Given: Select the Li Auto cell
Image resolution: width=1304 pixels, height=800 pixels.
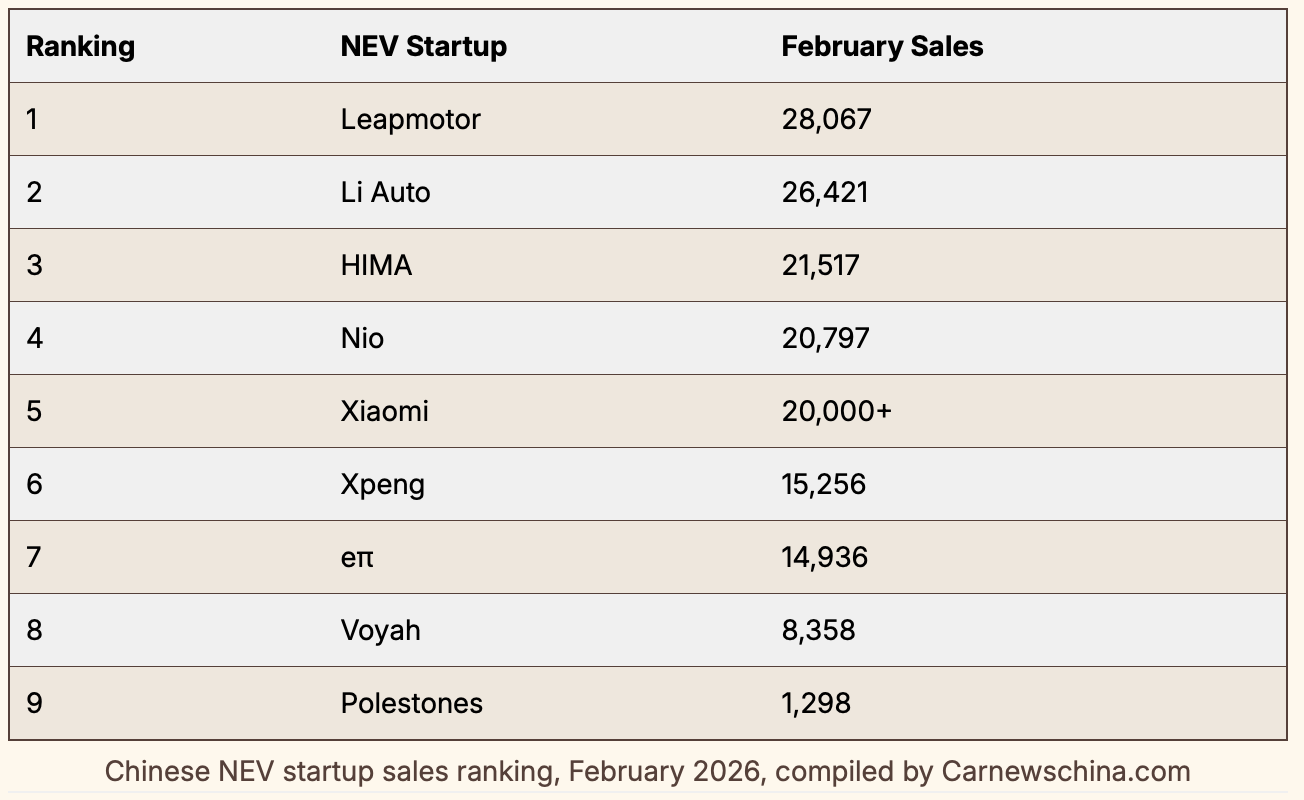Looking at the screenshot, I should (385, 192).
